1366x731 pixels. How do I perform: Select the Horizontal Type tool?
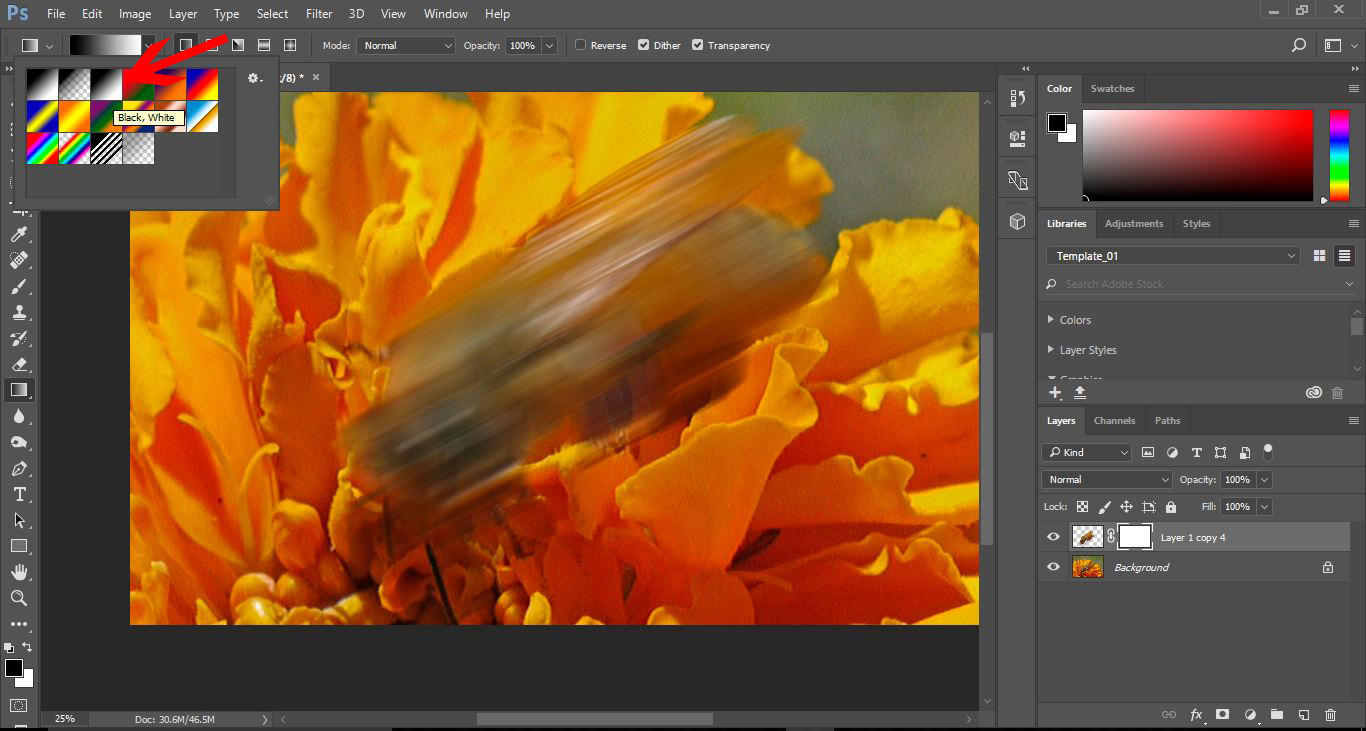pyautogui.click(x=19, y=494)
